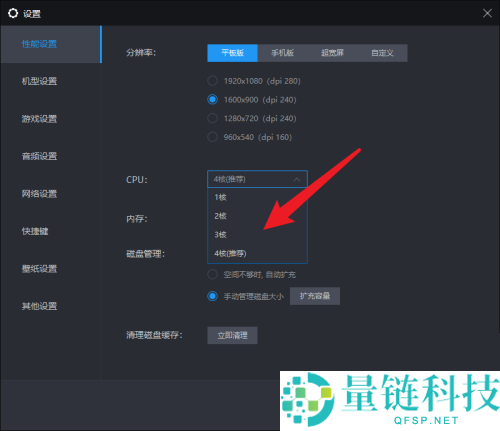
Task: Click 立即清理 to clear disk cache
Action: (232, 335)
